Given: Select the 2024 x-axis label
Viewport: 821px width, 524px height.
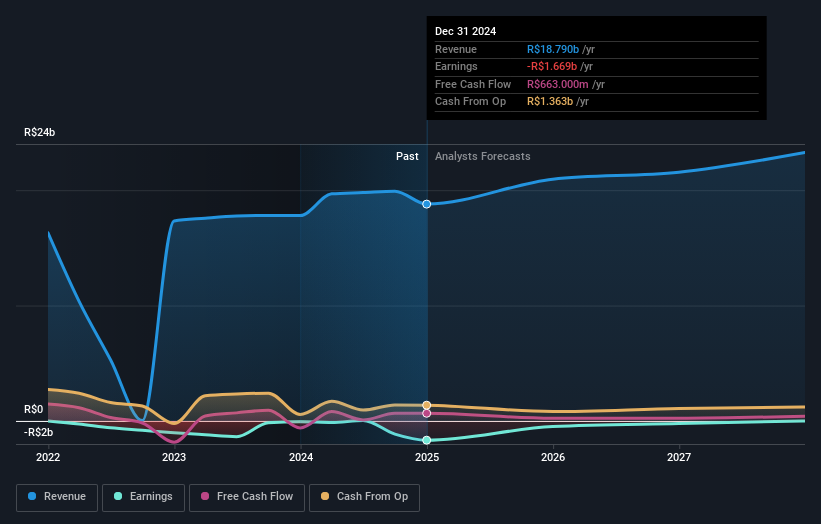Looking at the screenshot, I should tap(301, 457).
